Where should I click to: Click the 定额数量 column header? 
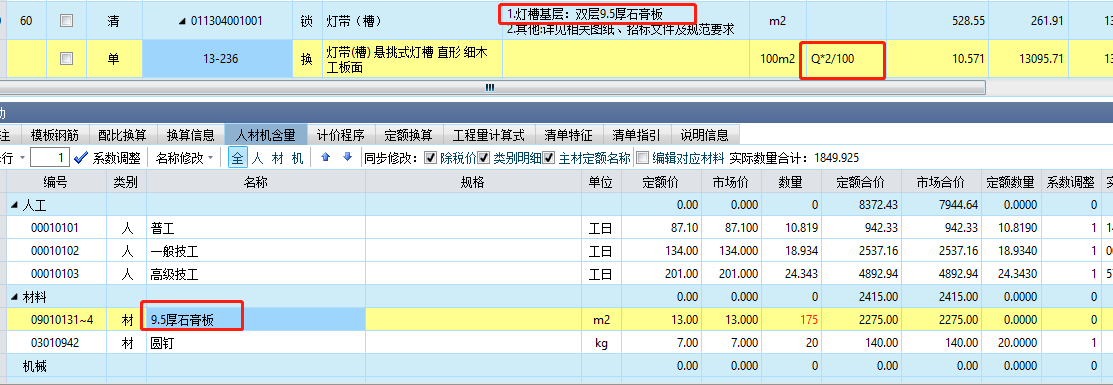click(1010, 183)
